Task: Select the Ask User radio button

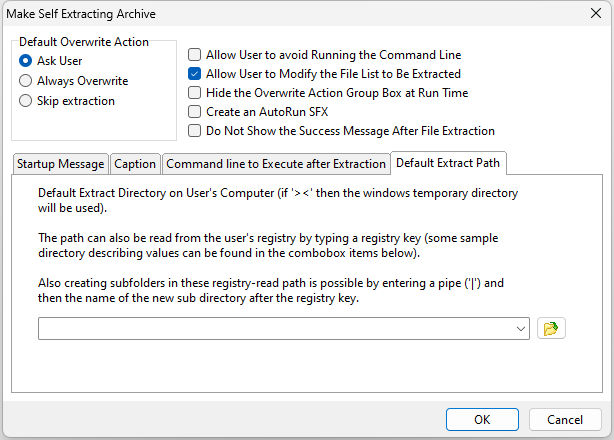Action: [x=25, y=61]
